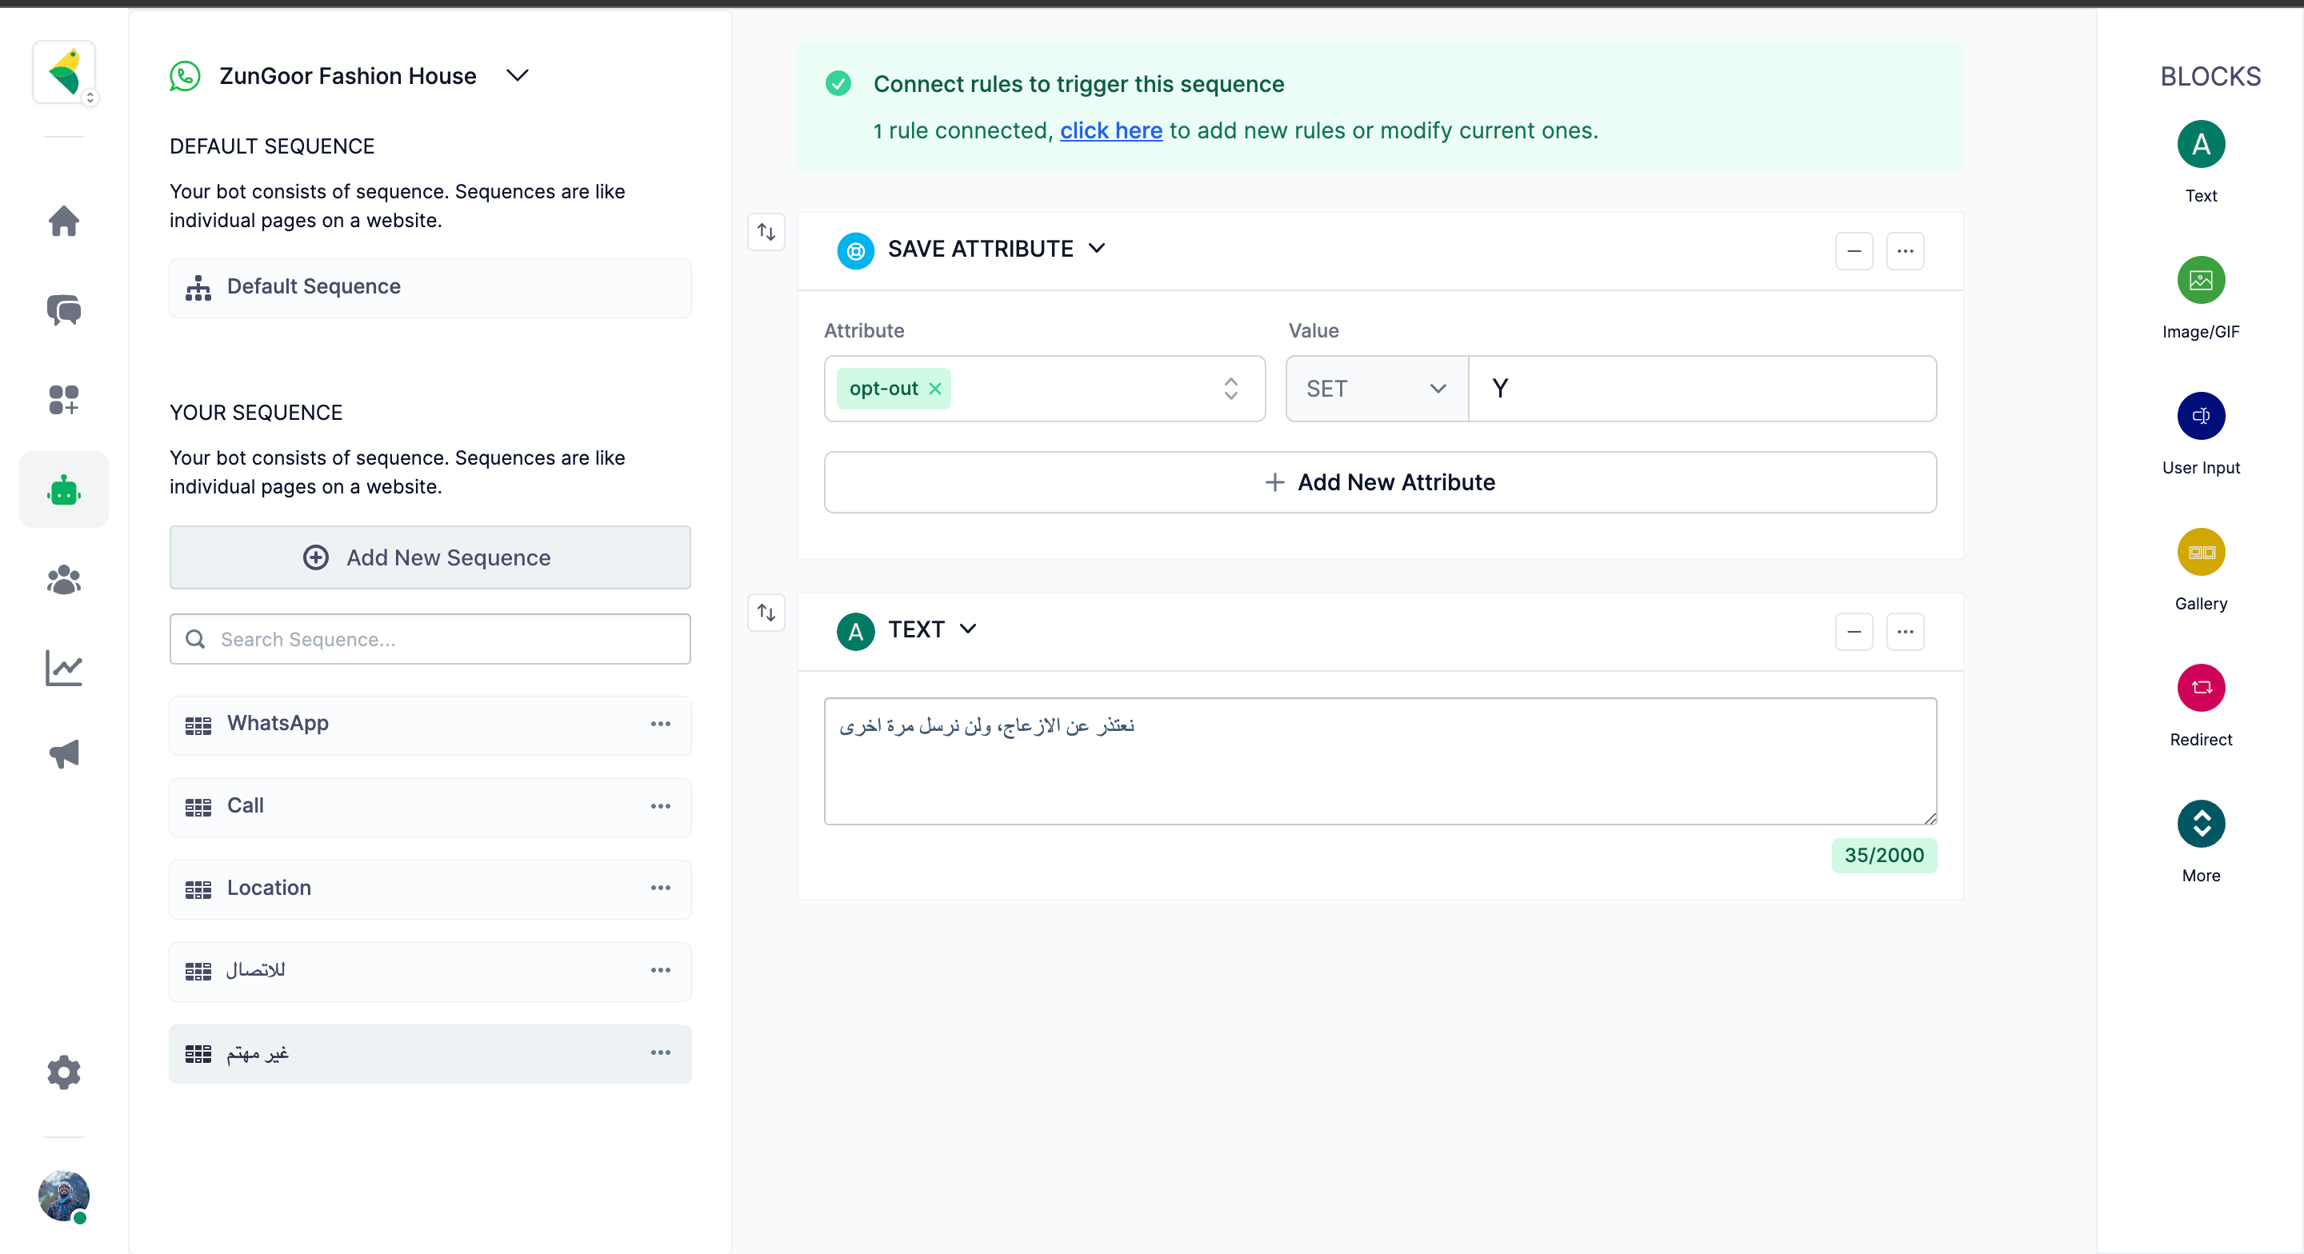Open analytics chart icon in sidebar
The height and width of the screenshot is (1254, 2304).
point(64,668)
